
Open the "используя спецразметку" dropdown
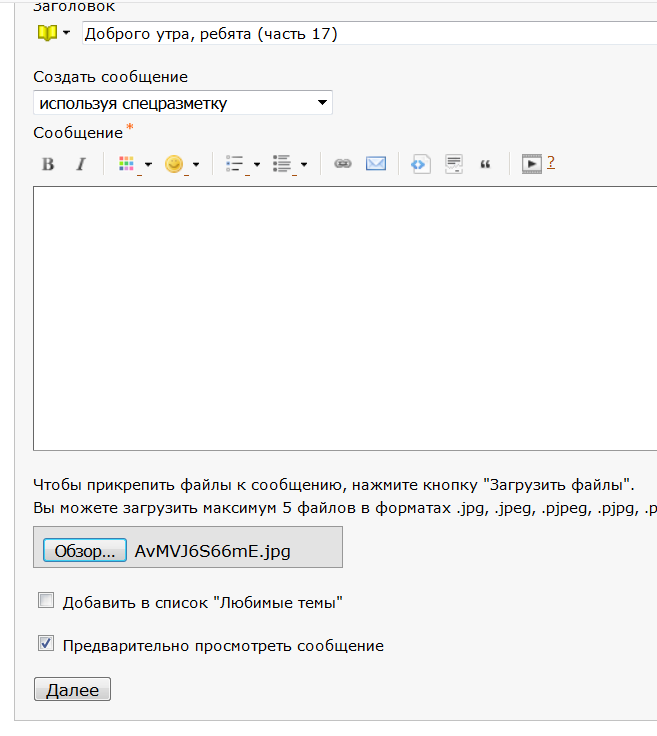tap(183, 103)
